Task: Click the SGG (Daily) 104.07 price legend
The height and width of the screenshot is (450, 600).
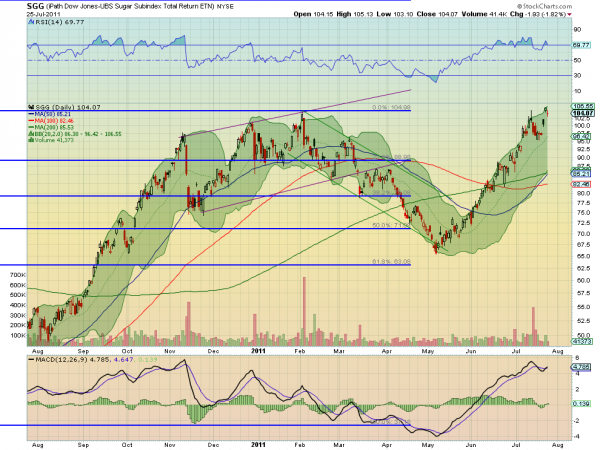Action: (67, 108)
